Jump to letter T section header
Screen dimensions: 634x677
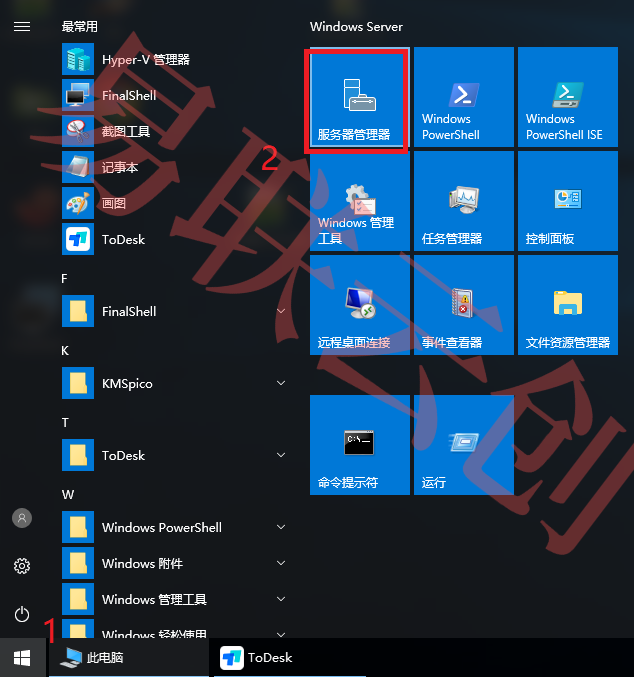65,423
